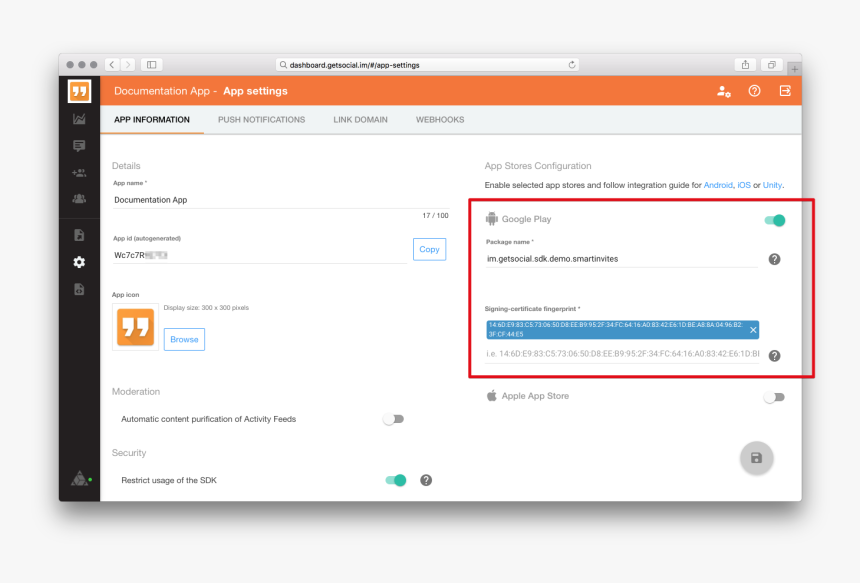Click the Package name input field
Viewport: 860px width, 583px height.
click(x=621, y=259)
